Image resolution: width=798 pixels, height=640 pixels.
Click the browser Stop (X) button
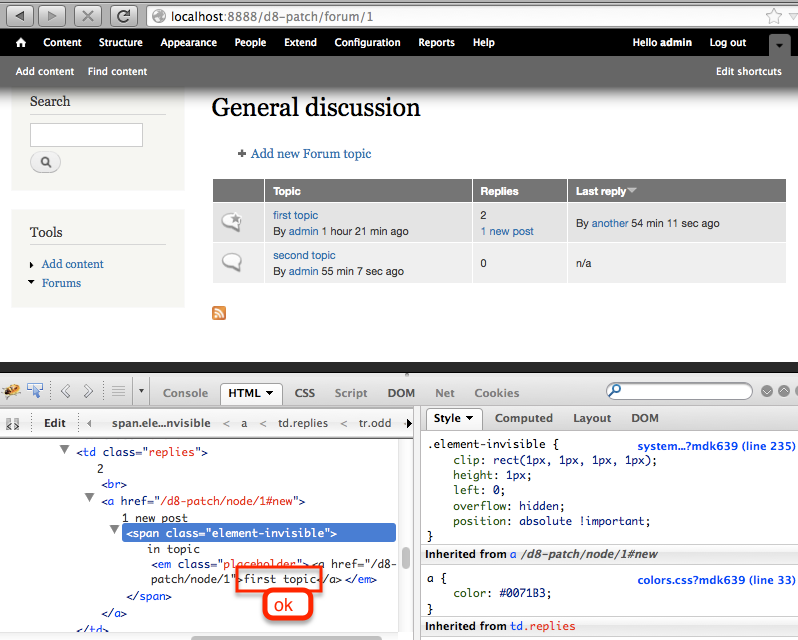coord(88,16)
